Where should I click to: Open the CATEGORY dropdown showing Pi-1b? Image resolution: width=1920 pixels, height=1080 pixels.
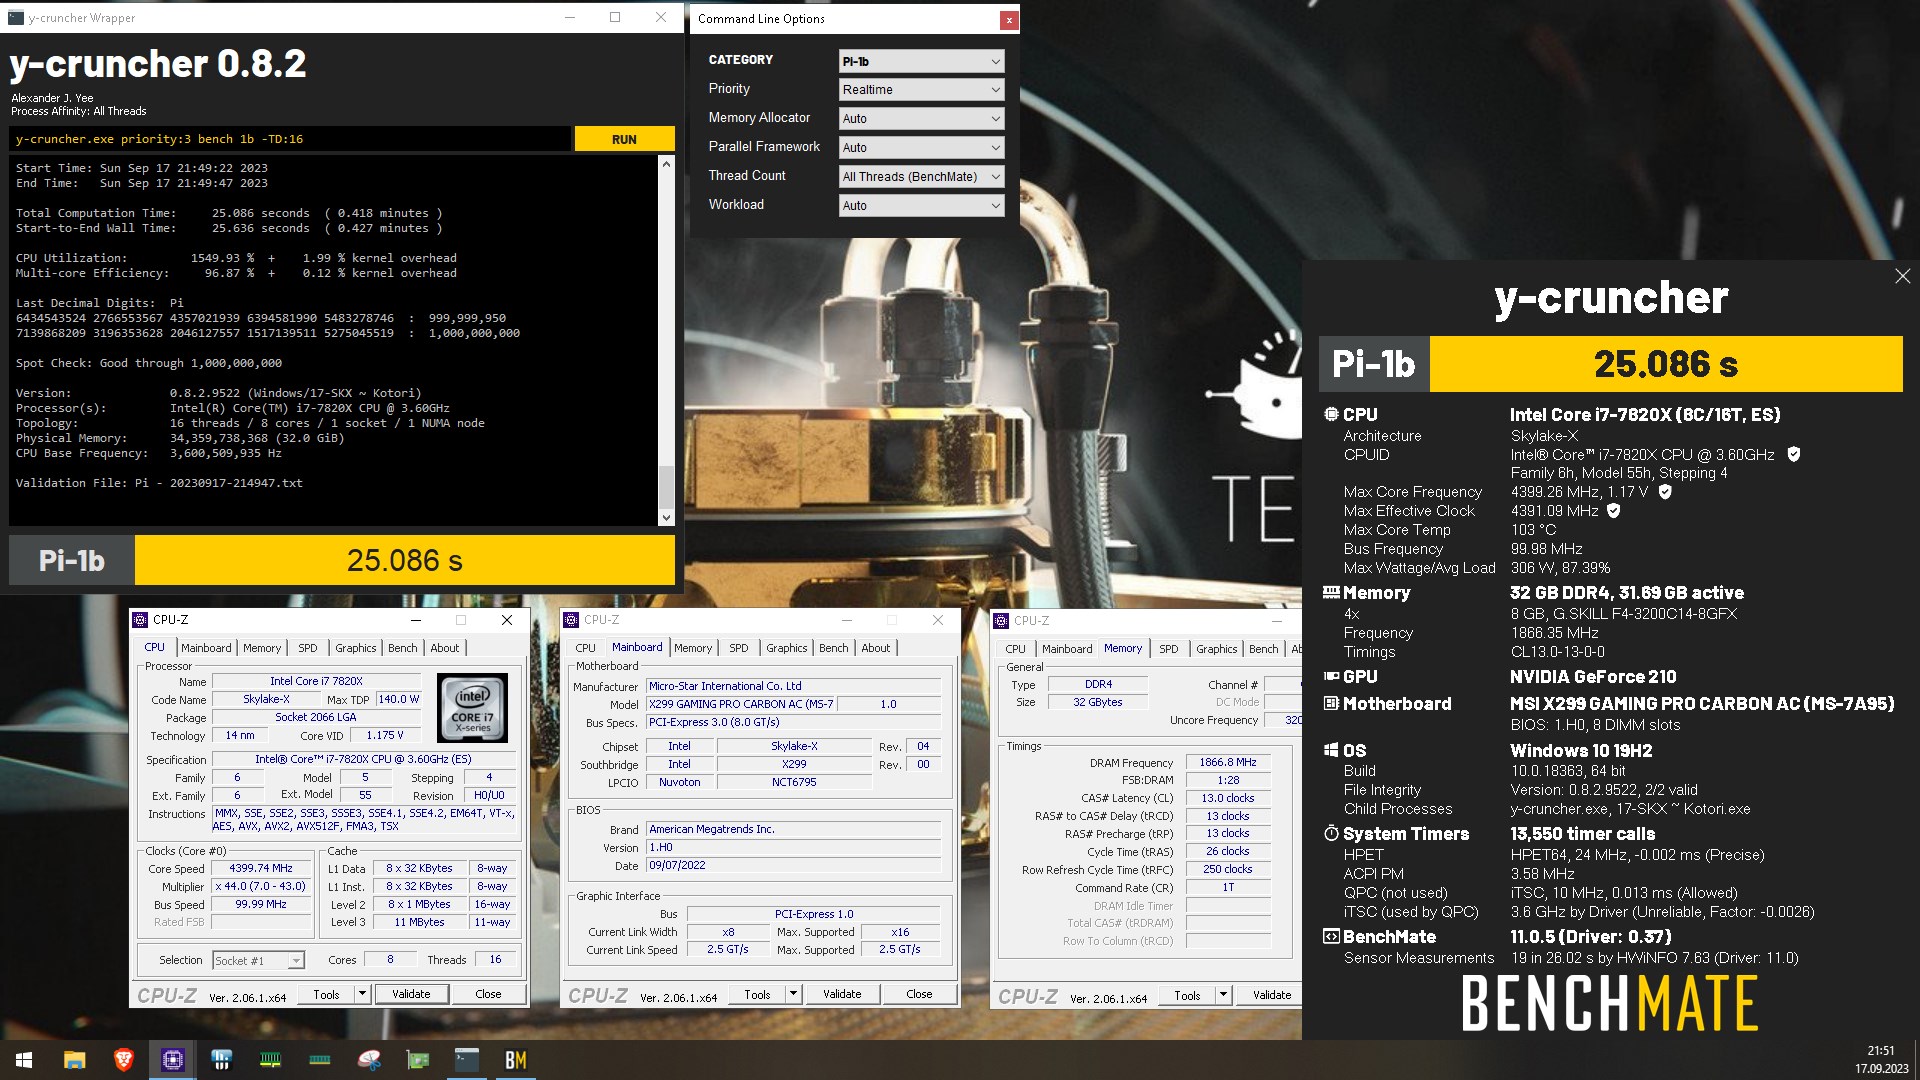click(921, 61)
